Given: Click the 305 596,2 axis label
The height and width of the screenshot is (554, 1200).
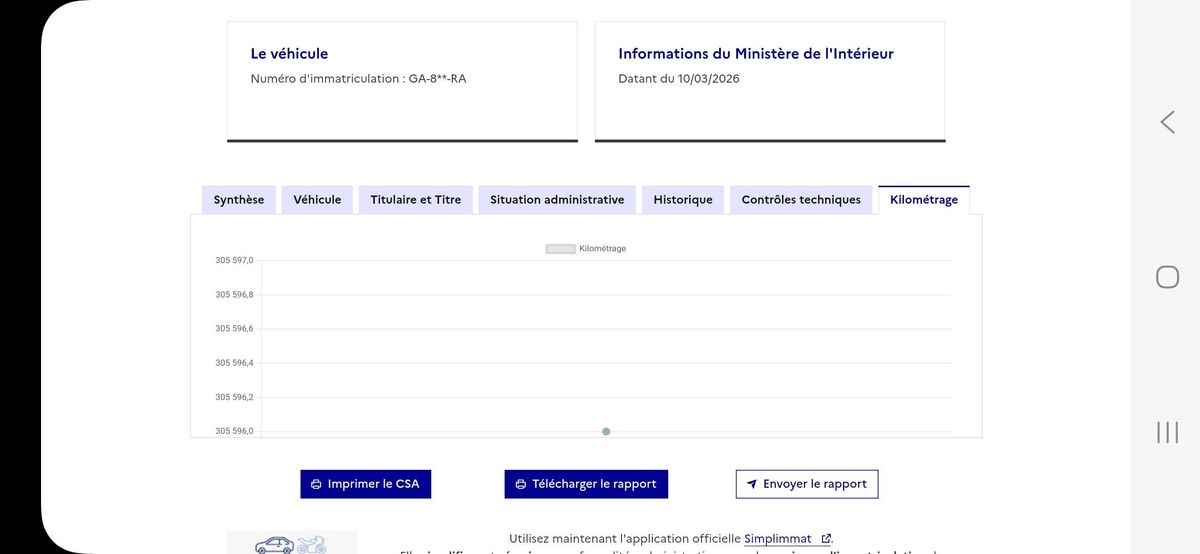Looking at the screenshot, I should pyautogui.click(x=234, y=397).
